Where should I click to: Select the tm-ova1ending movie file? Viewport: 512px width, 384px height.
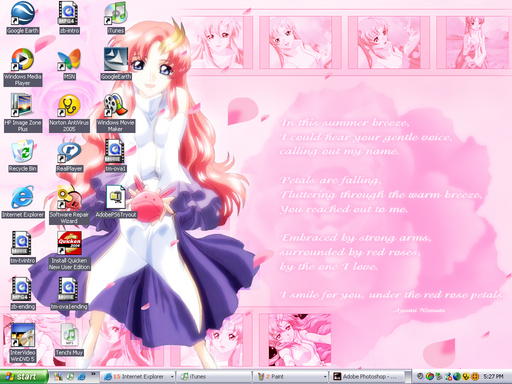(69, 294)
